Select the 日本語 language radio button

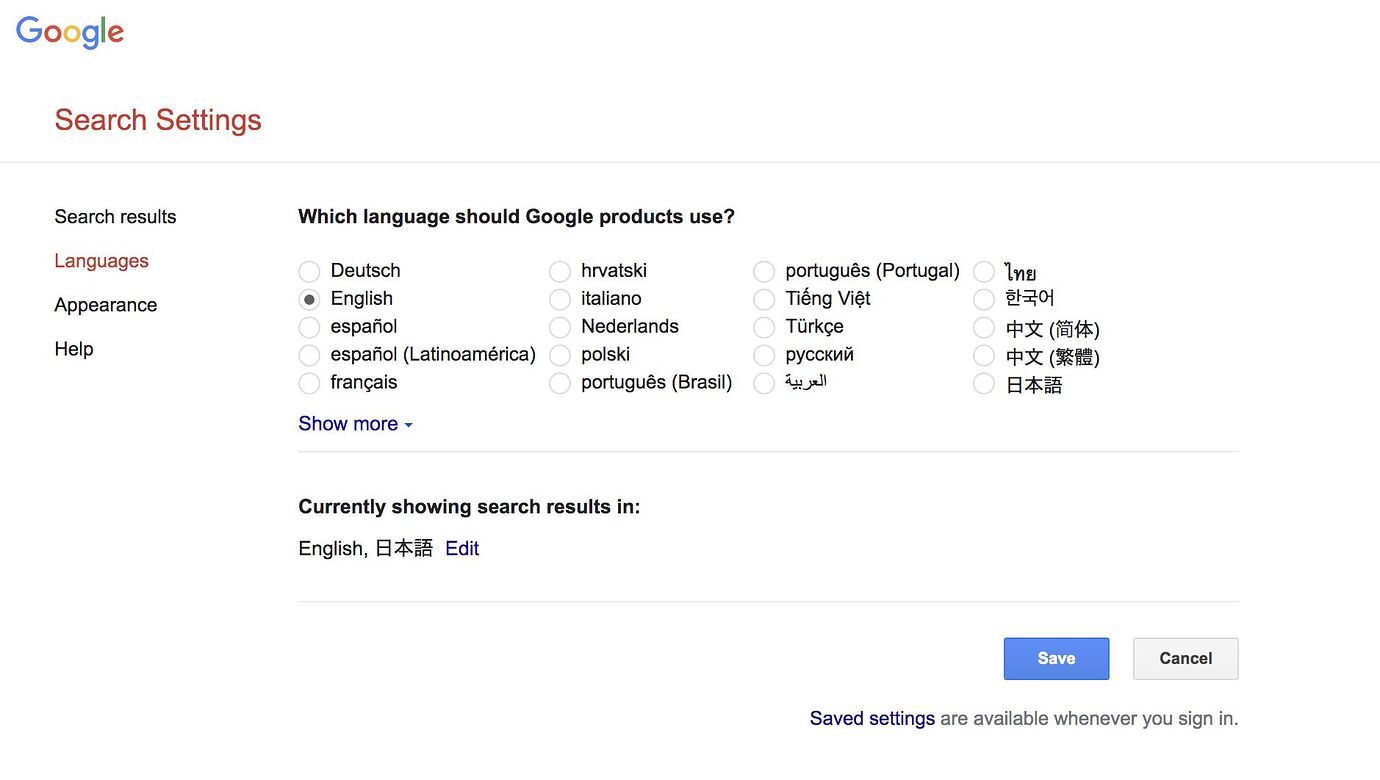(984, 384)
